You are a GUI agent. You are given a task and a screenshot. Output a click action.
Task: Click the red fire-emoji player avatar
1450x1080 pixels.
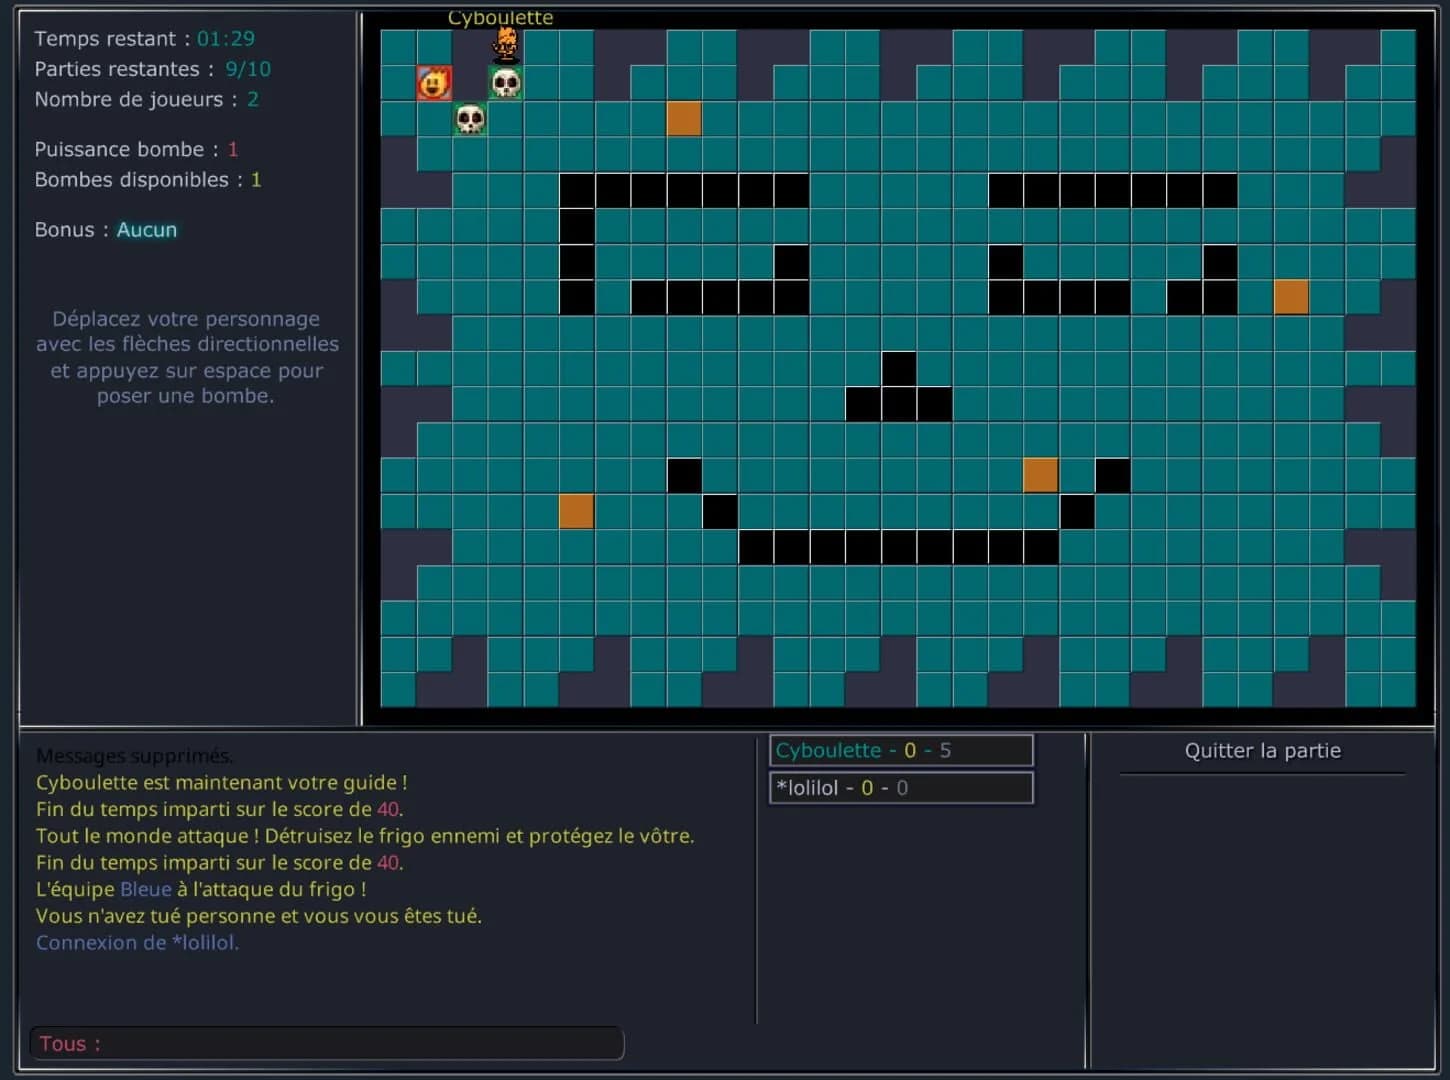point(433,82)
